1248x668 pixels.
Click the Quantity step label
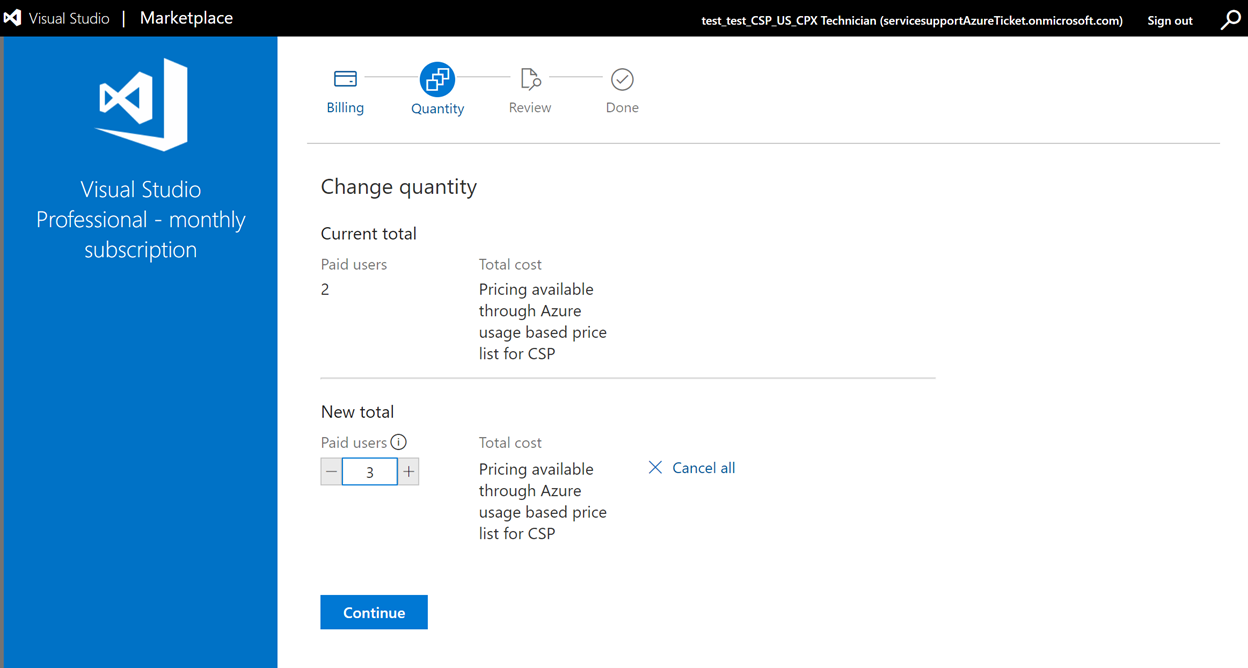(437, 107)
